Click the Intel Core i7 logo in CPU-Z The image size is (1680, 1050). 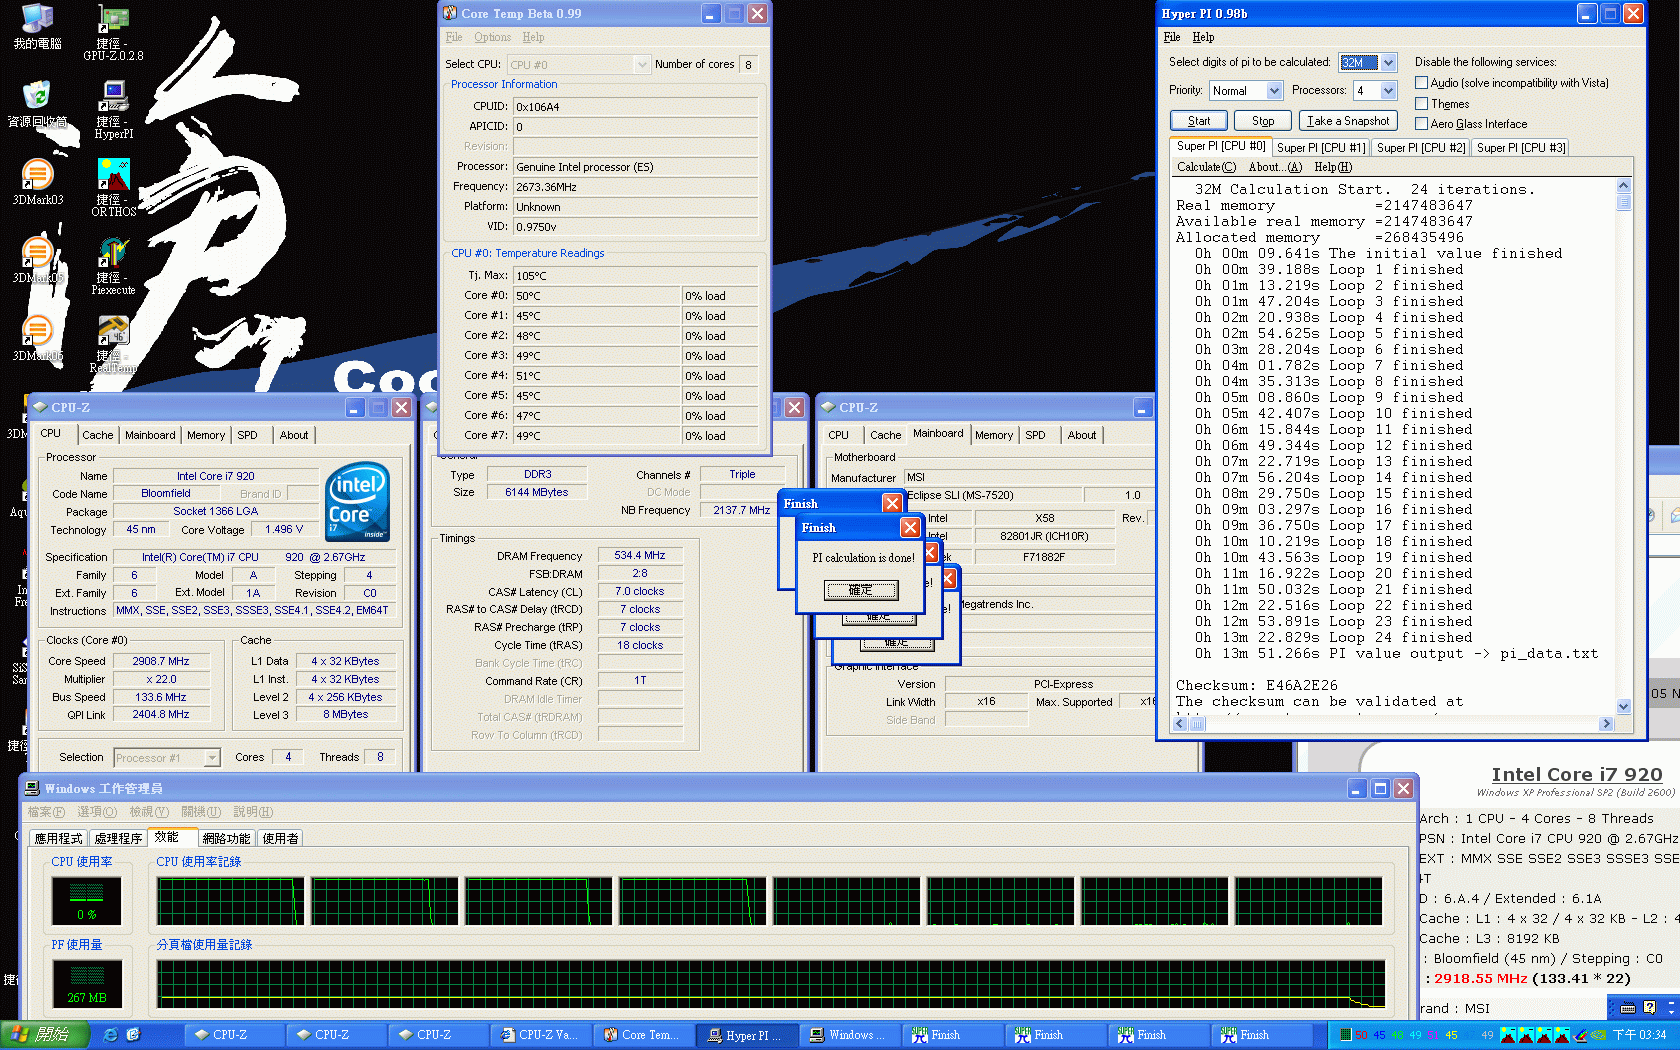click(357, 502)
